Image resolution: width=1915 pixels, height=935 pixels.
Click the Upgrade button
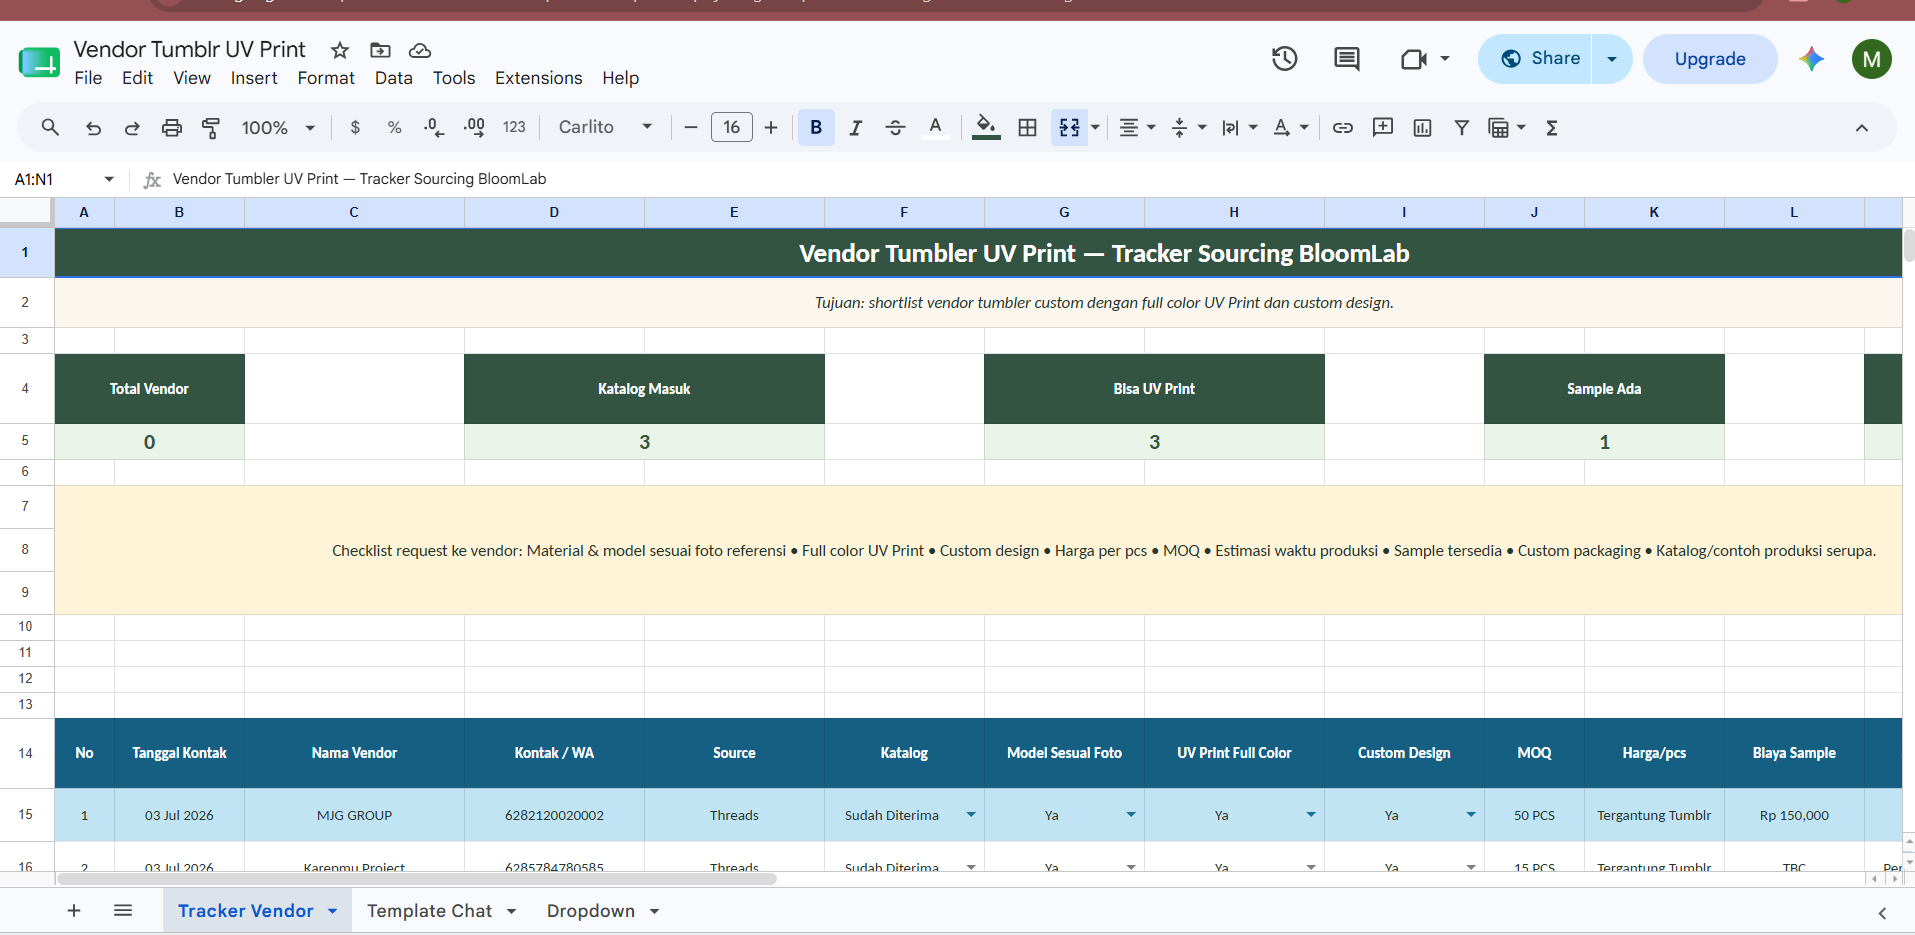click(1710, 59)
